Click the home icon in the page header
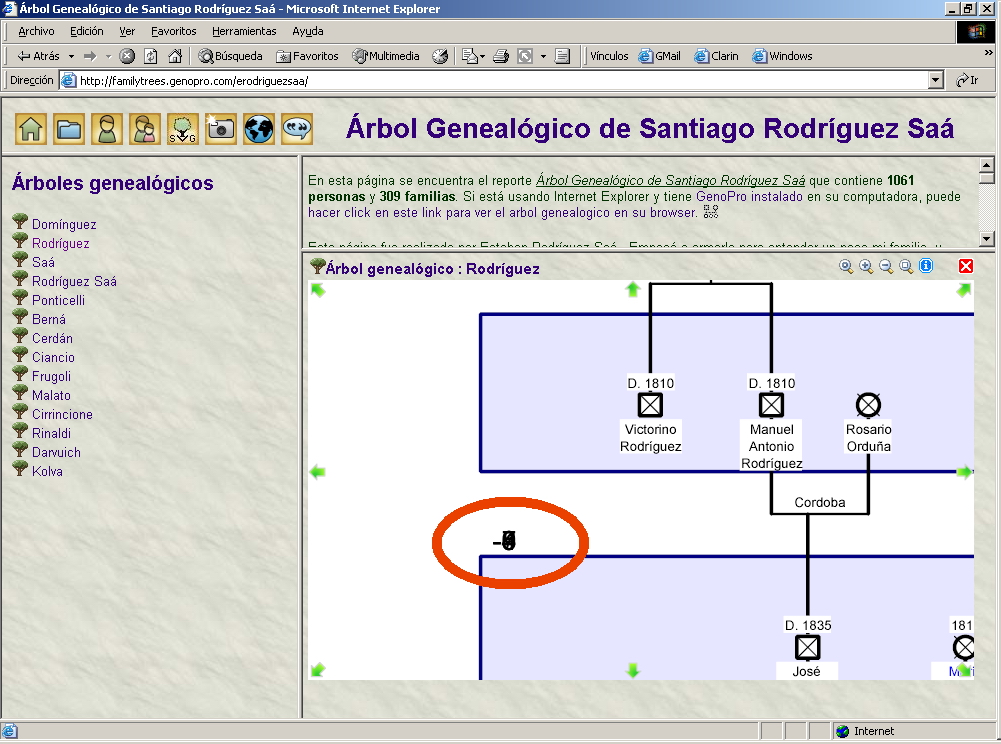Screen dimensions: 1001x744 (x=31, y=129)
